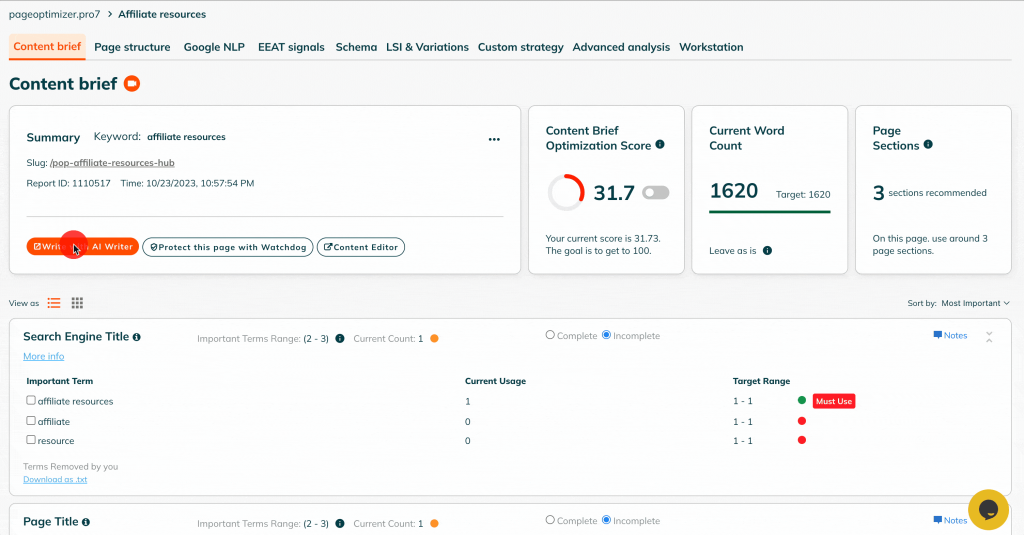The image size is (1024, 535).
Task: Click info icon beside Search Engine Title heading
Action: pos(136,337)
